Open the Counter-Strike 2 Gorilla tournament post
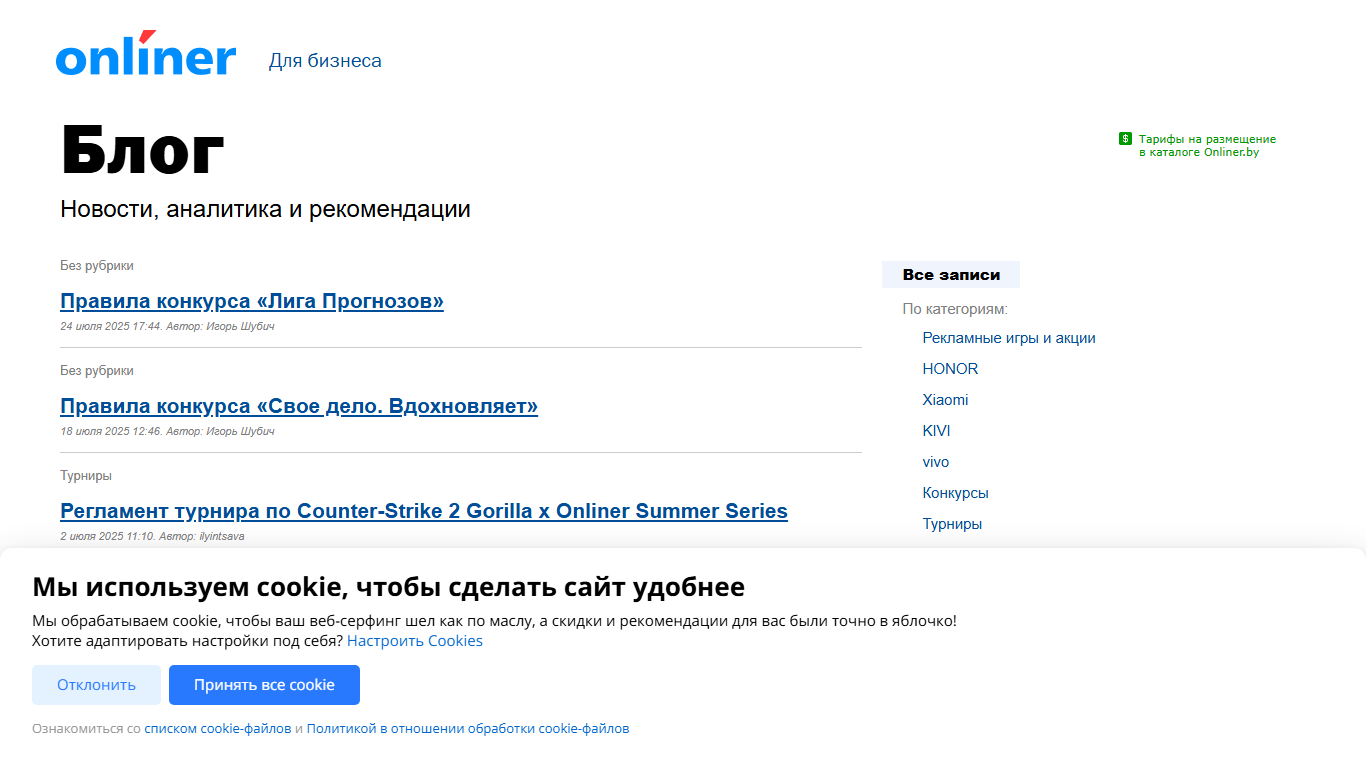The height and width of the screenshot is (768, 1366). point(424,511)
